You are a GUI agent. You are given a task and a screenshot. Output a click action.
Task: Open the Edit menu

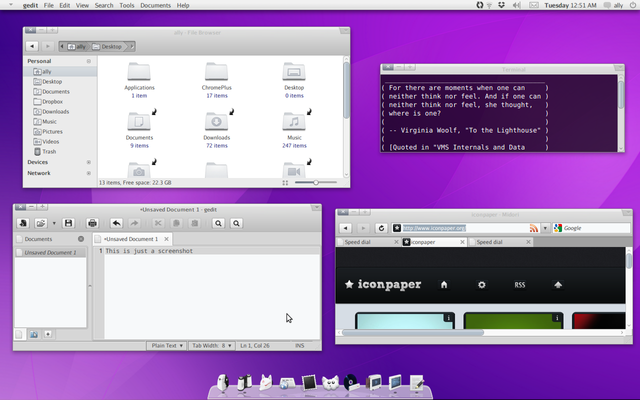(x=64, y=5)
